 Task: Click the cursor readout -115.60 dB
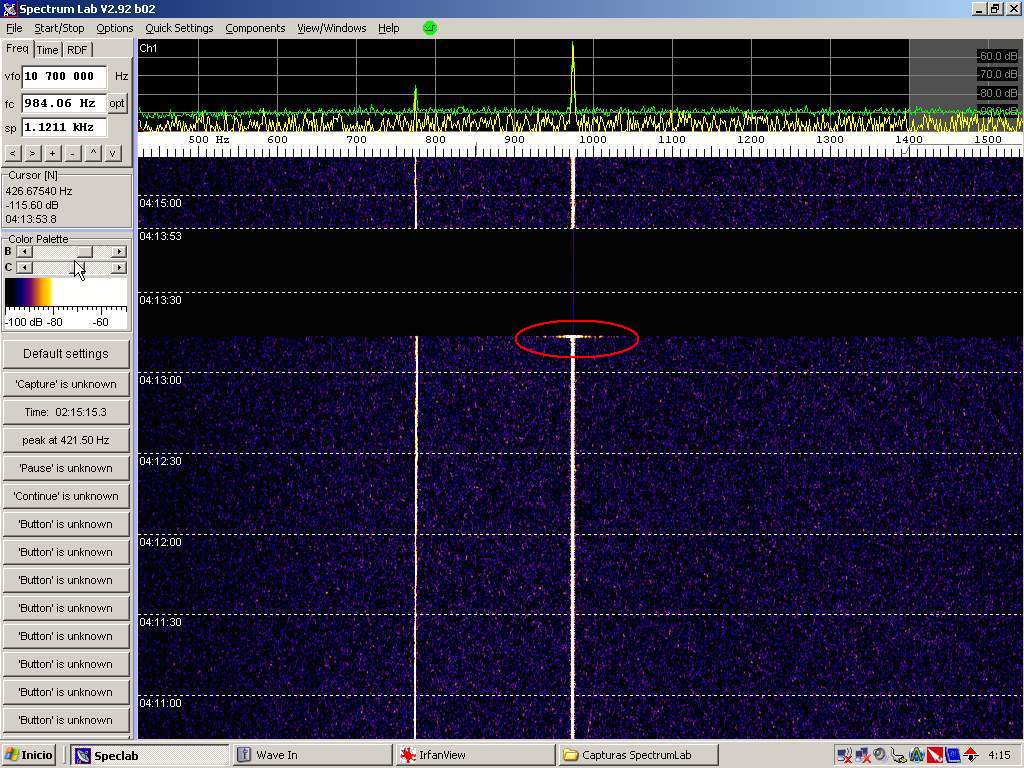pyautogui.click(x=32, y=205)
